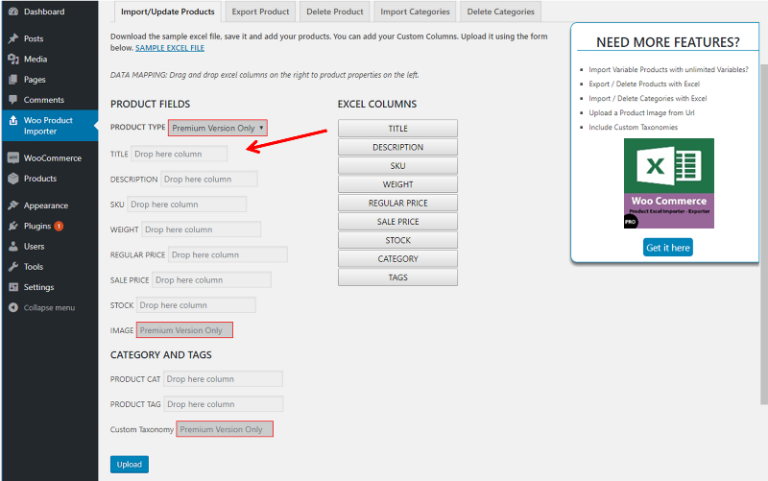This screenshot has height=481, width=768.
Task: Switch to Export Product tab
Action: 260,12
